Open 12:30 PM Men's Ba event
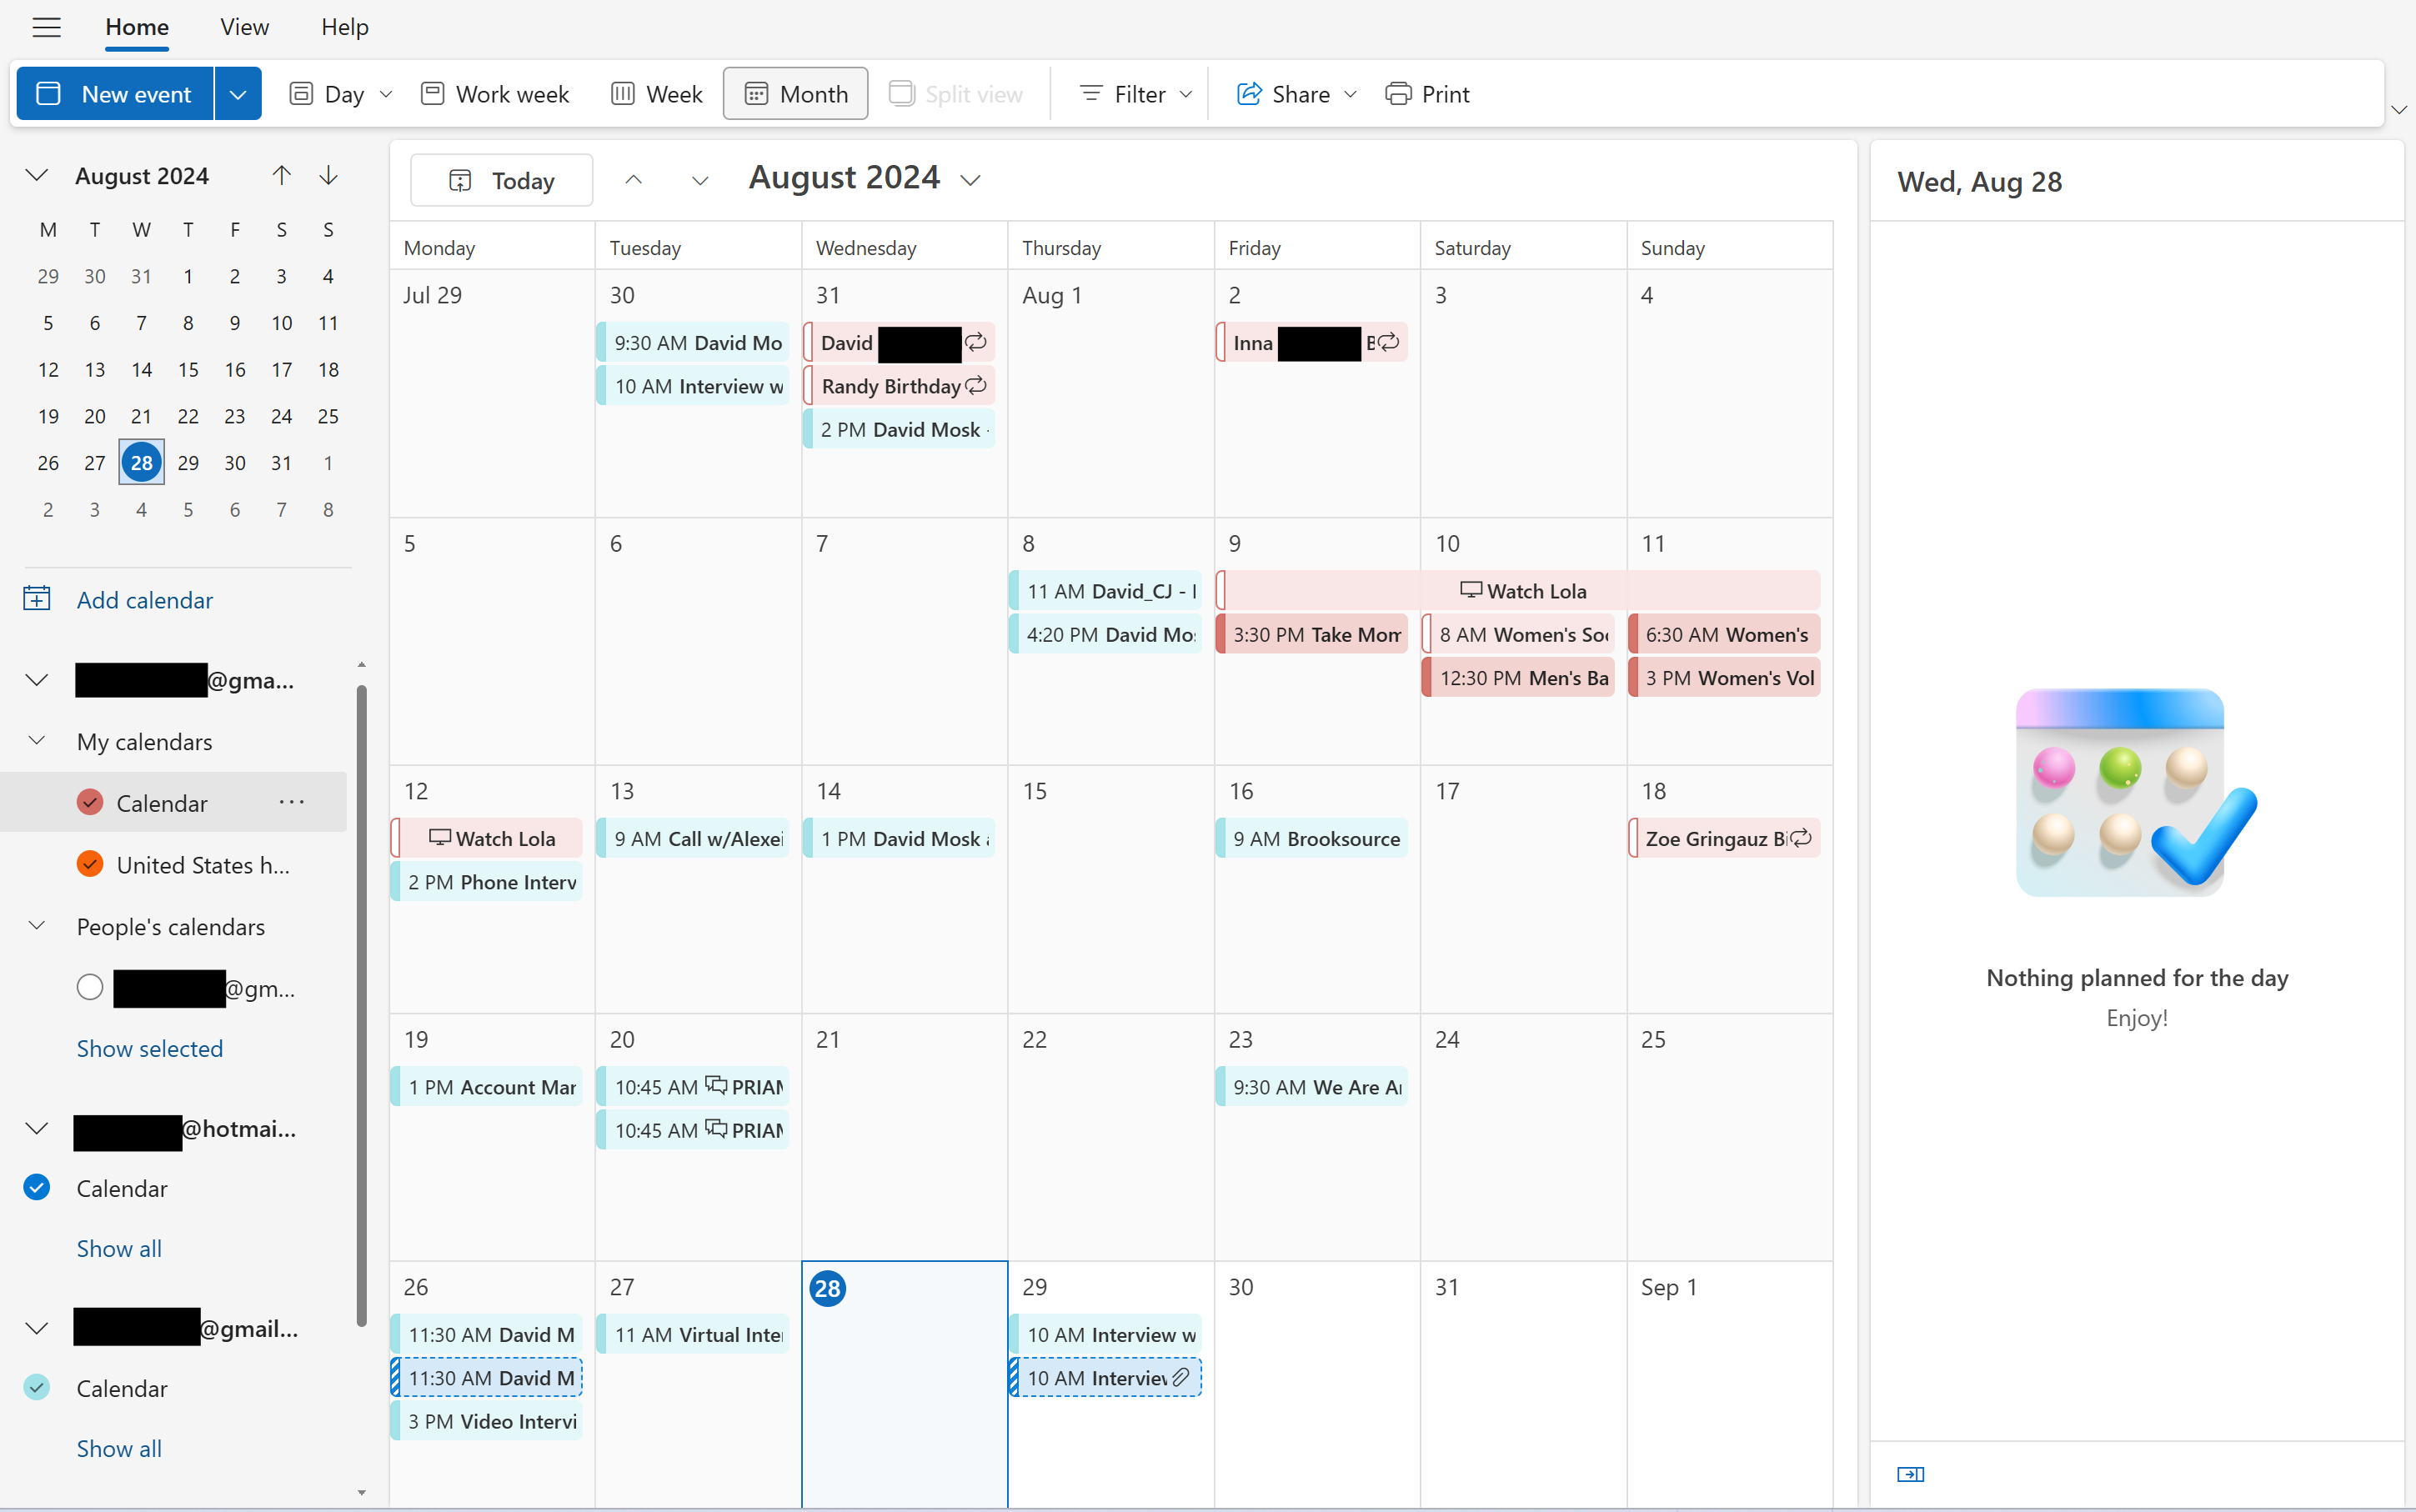 pyautogui.click(x=1518, y=678)
